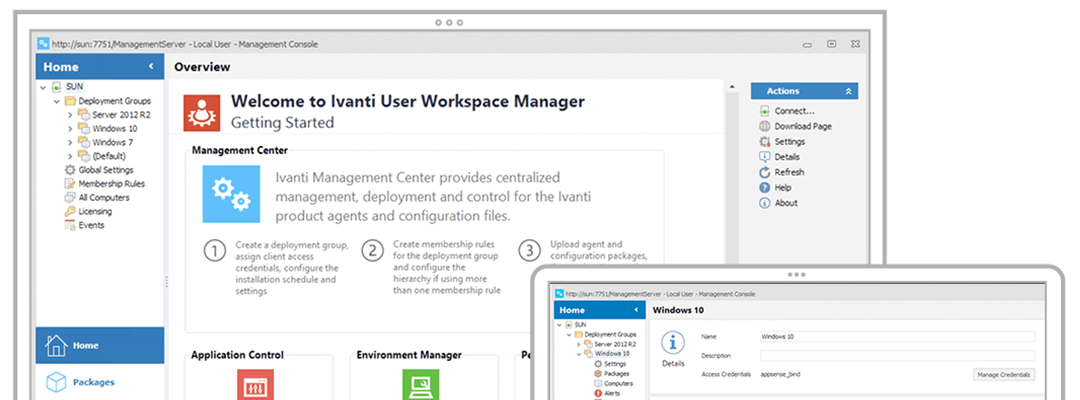
Task: Collapse the SUN node in the small window
Action: 559,324
